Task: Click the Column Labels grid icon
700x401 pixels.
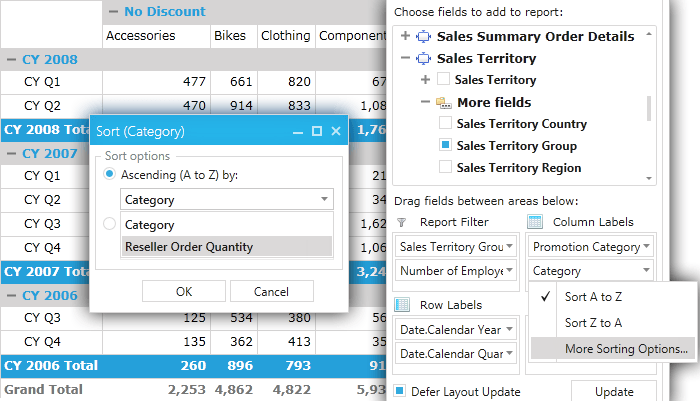Action: click(535, 221)
